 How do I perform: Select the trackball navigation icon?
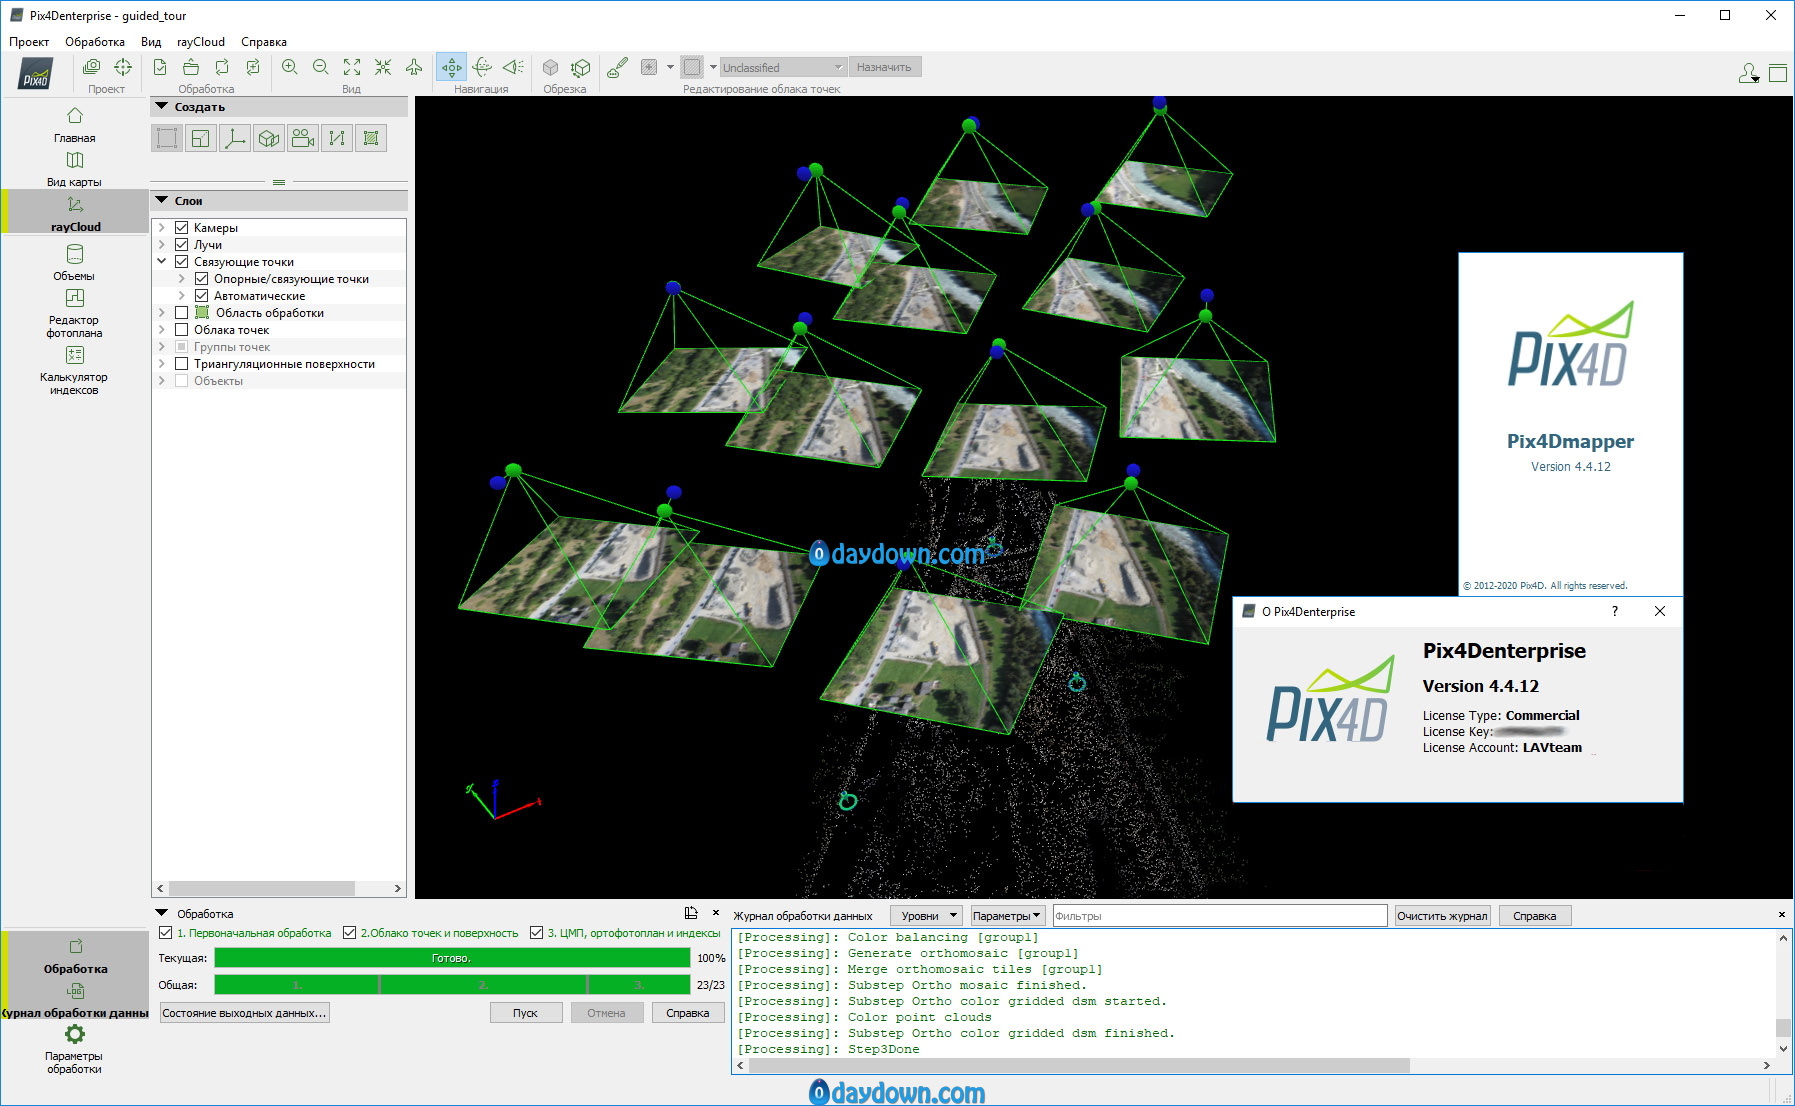click(x=482, y=67)
